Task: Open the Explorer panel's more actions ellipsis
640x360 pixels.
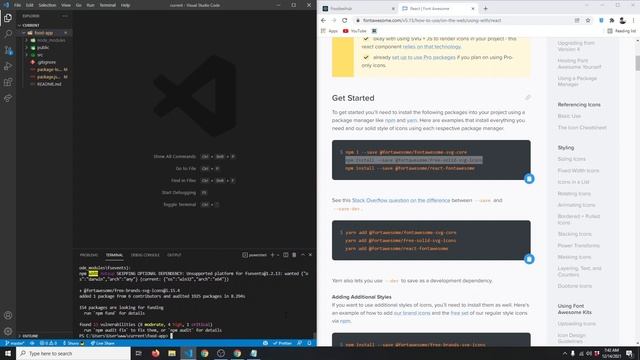Action: click(x=64, y=16)
